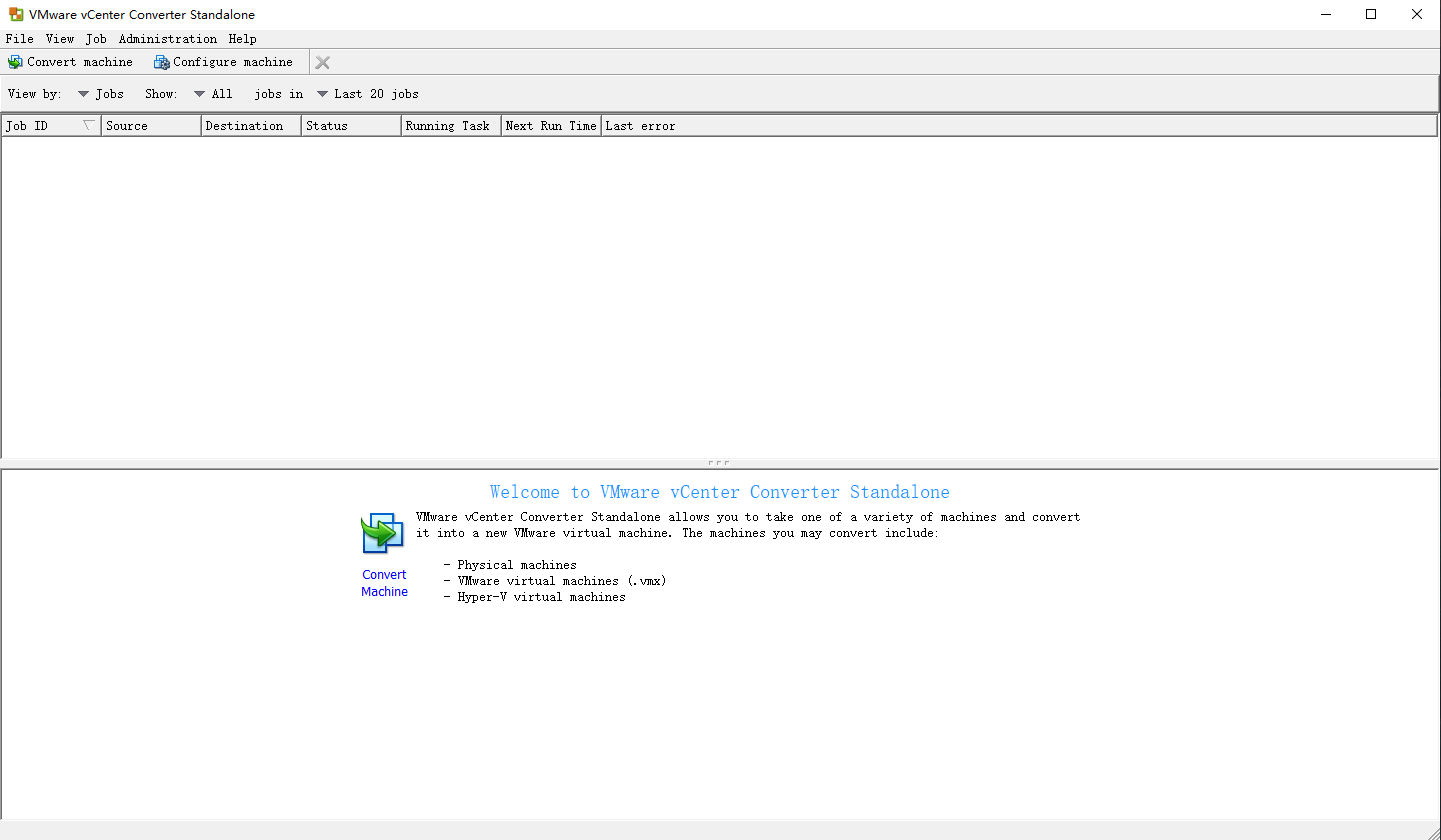Open the View menu
The width and height of the screenshot is (1441, 840).
60,39
